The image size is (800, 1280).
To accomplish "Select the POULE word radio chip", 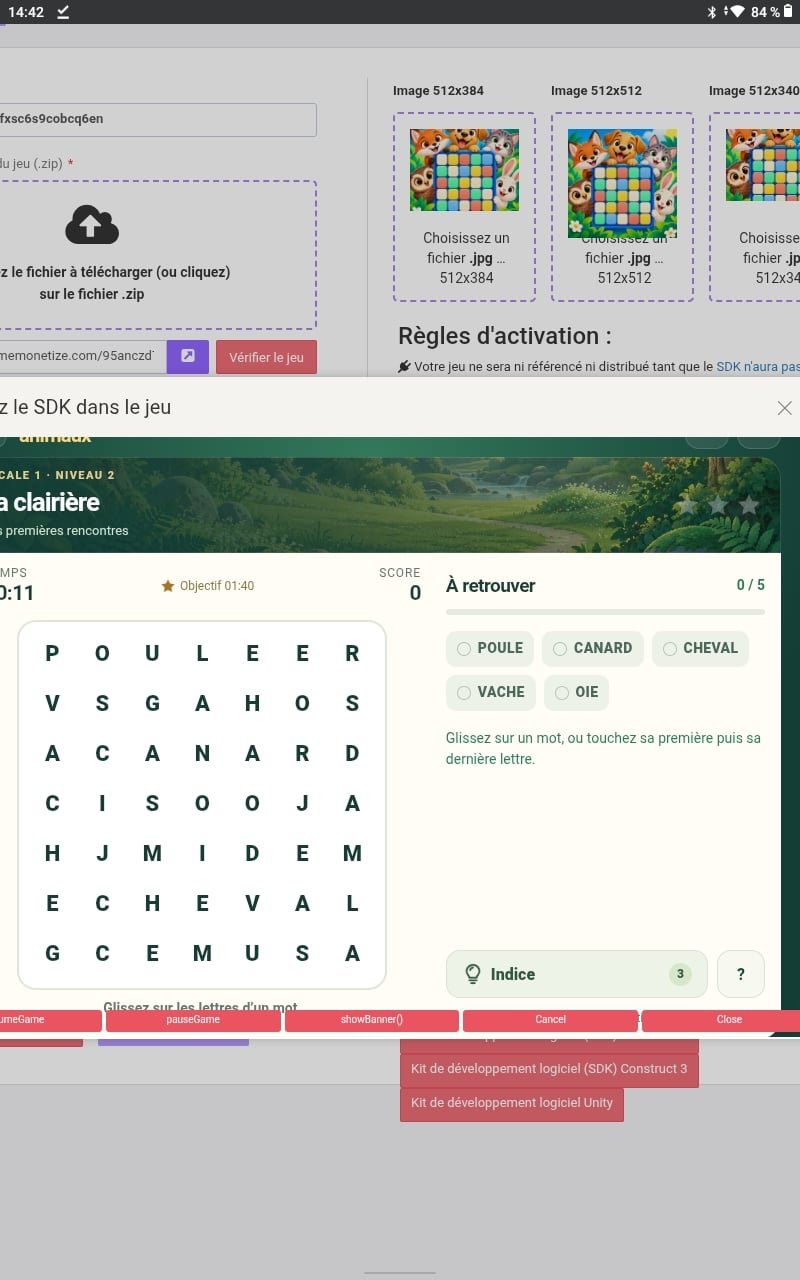I will click(490, 648).
